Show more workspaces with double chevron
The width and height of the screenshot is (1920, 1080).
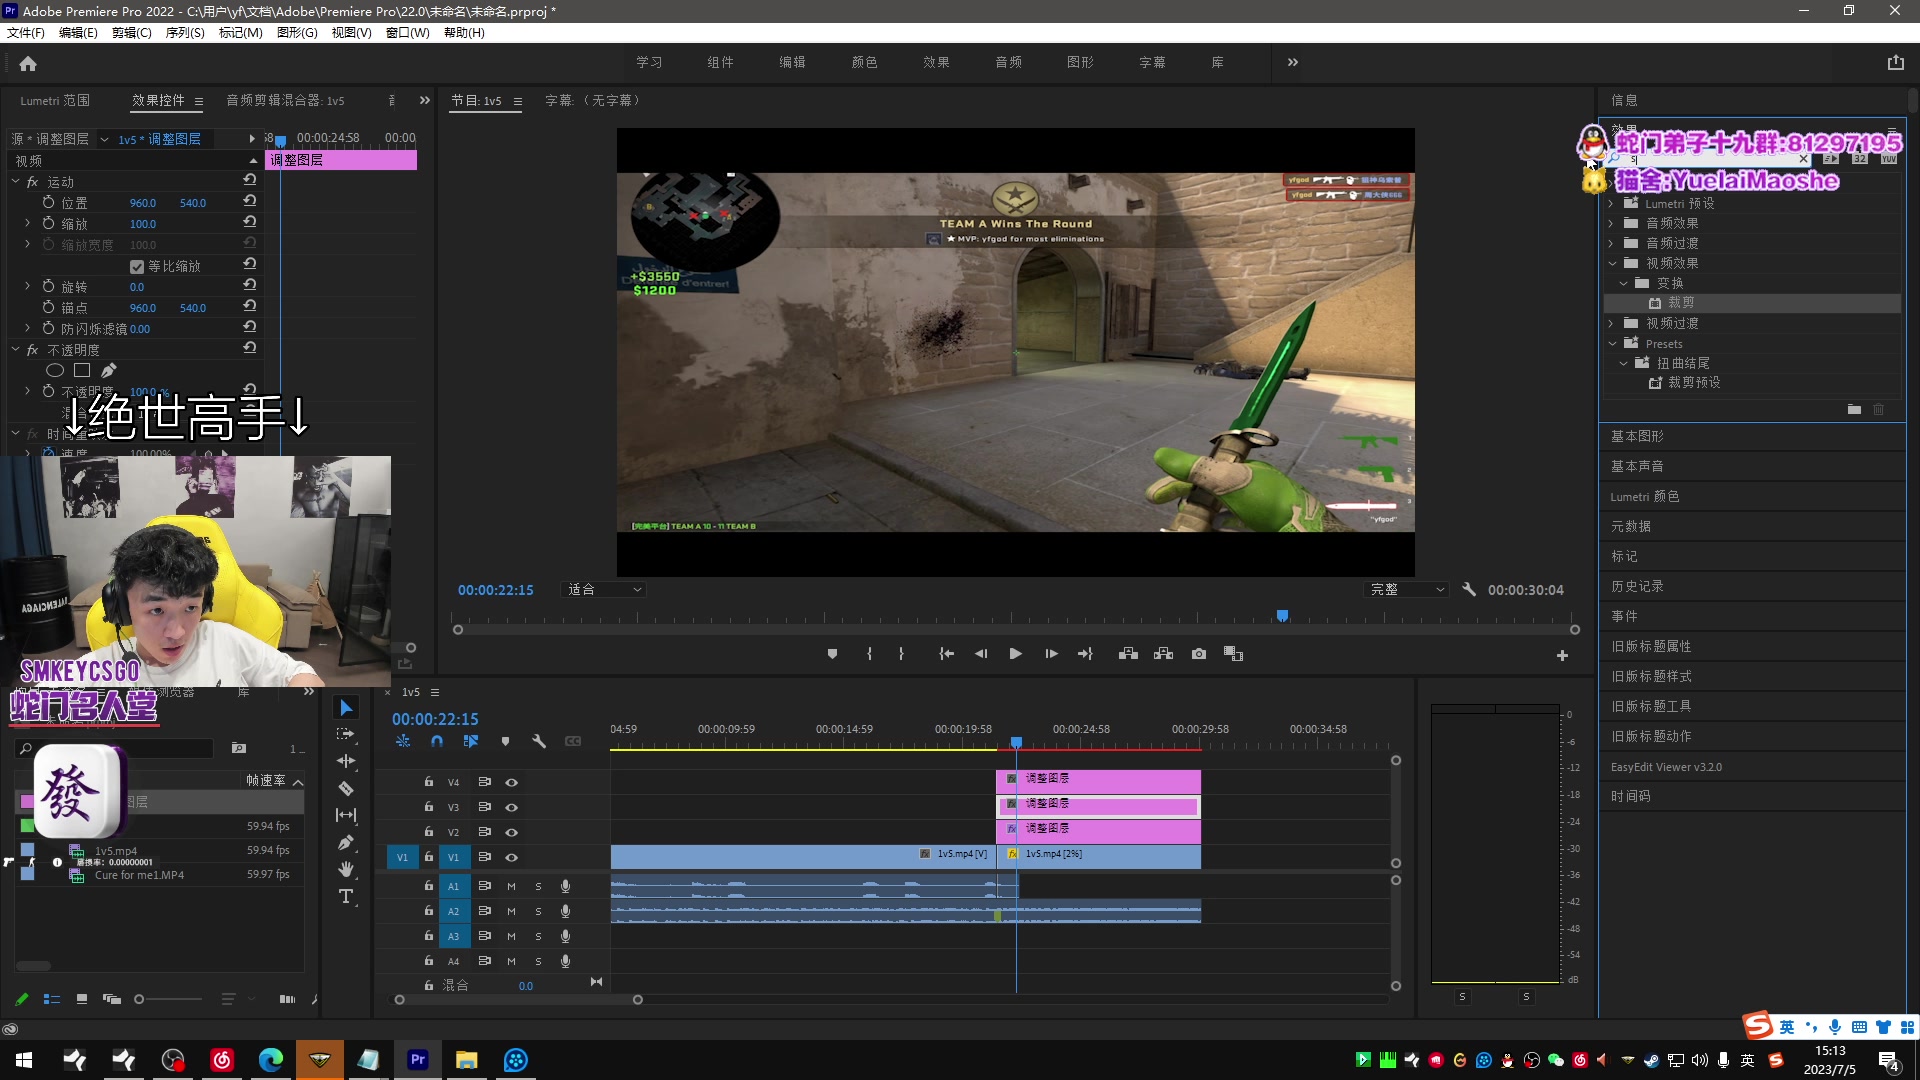coord(1292,62)
